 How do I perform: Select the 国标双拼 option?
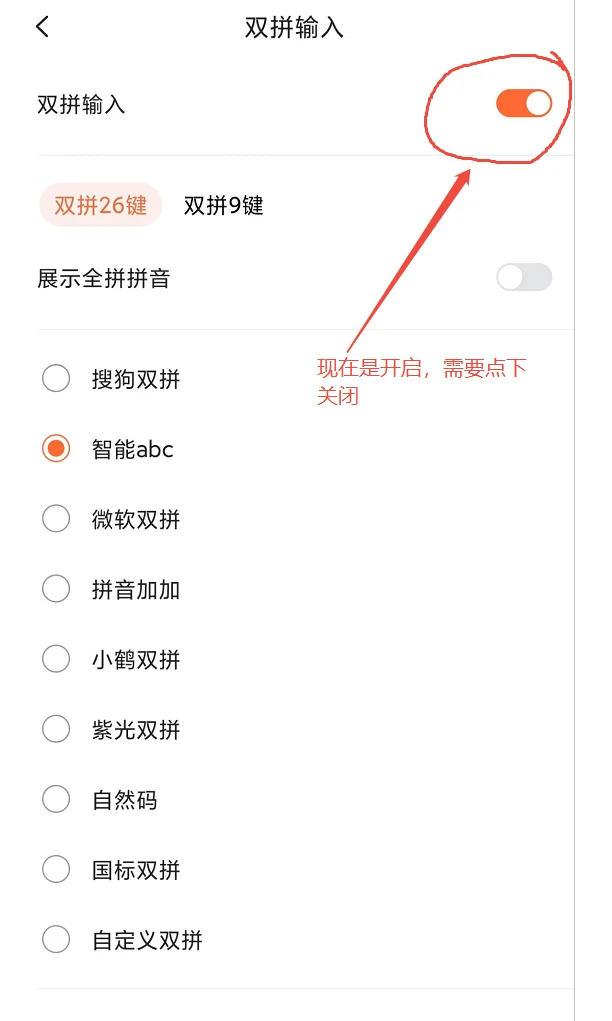click(56, 870)
